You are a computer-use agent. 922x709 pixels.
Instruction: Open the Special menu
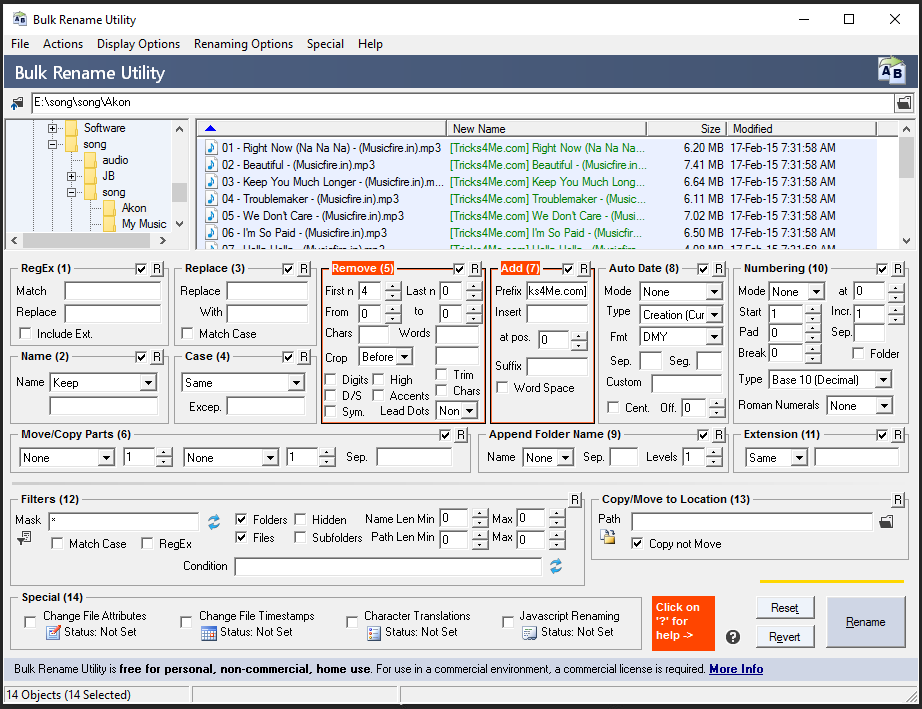tap(325, 44)
